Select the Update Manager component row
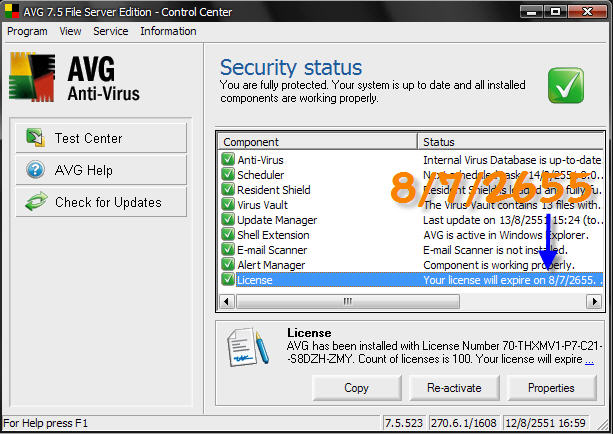Screen dimensions: 613x434 [410, 220]
